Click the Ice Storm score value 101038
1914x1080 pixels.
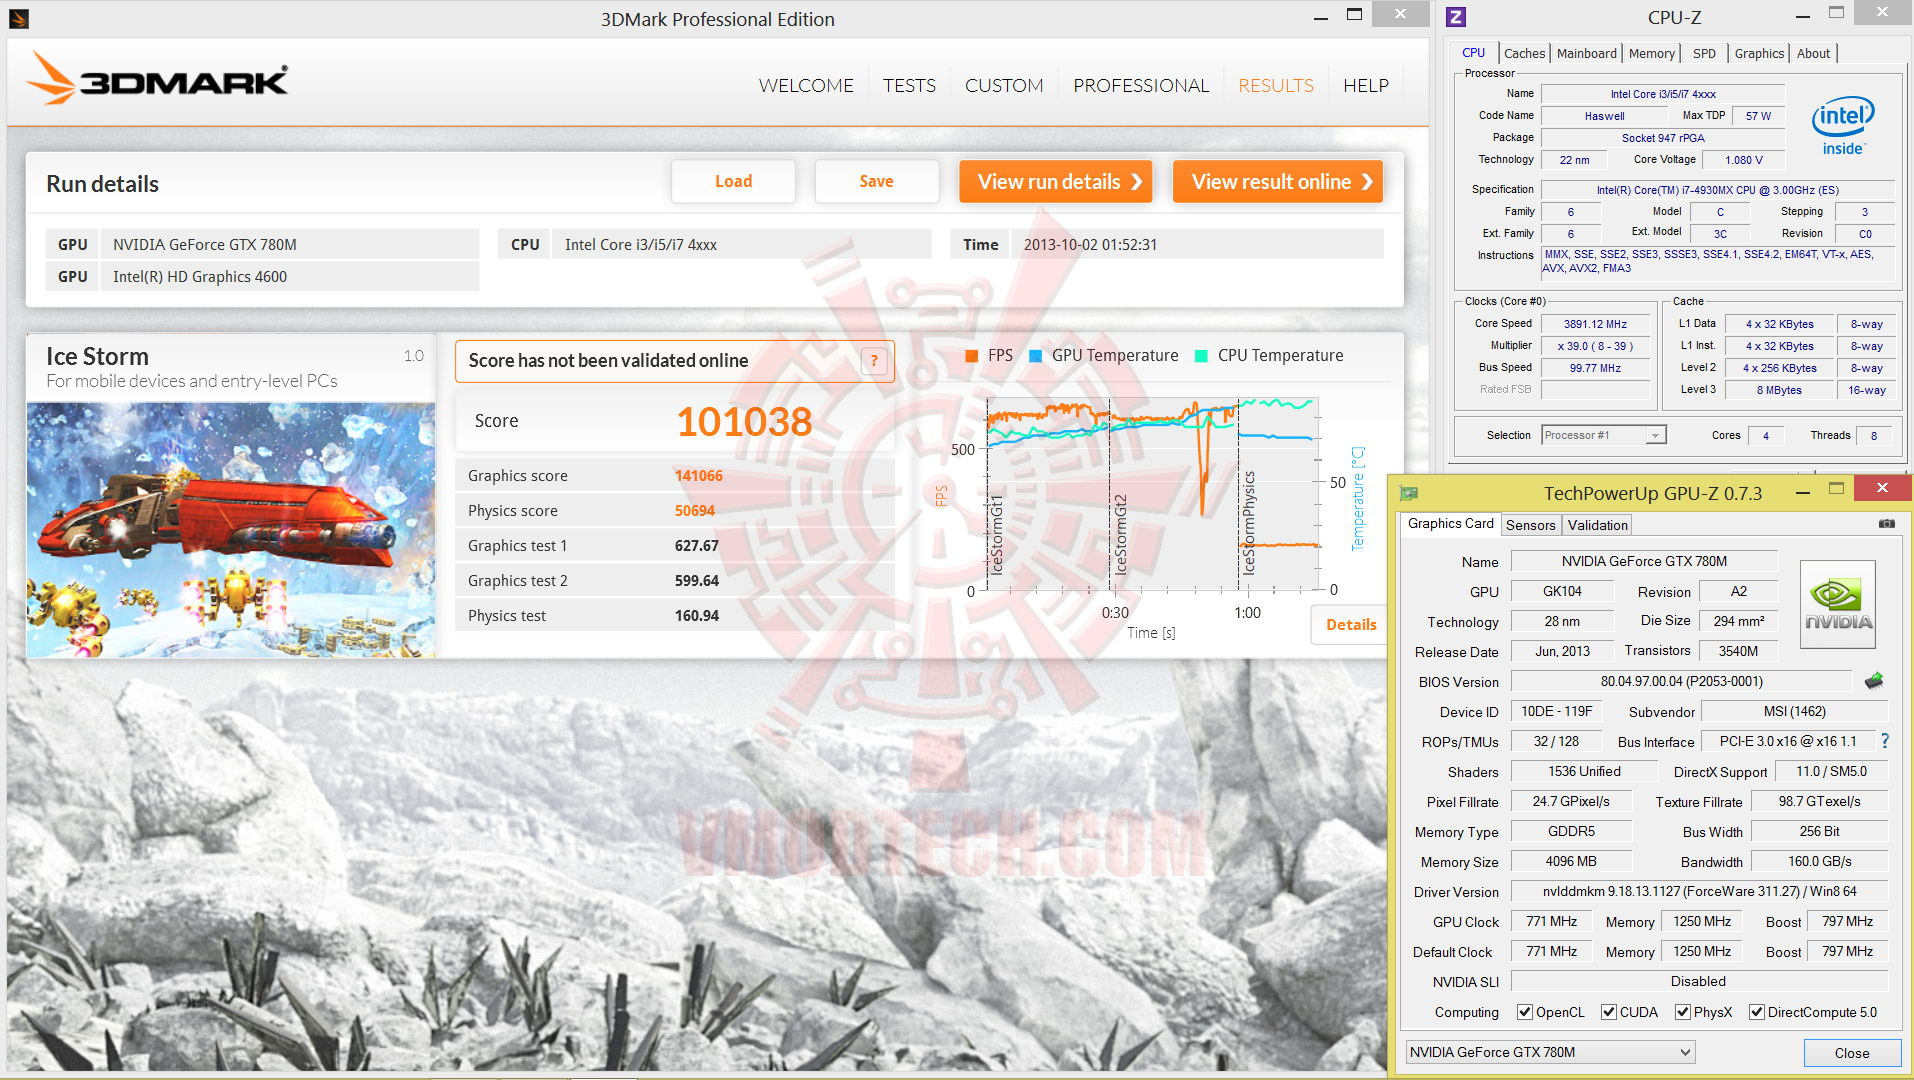745,421
